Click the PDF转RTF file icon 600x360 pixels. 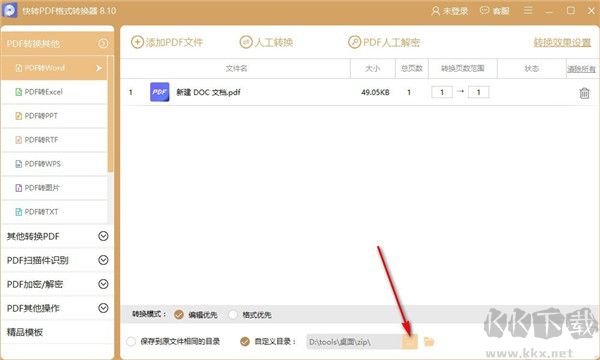pyautogui.click(x=18, y=140)
